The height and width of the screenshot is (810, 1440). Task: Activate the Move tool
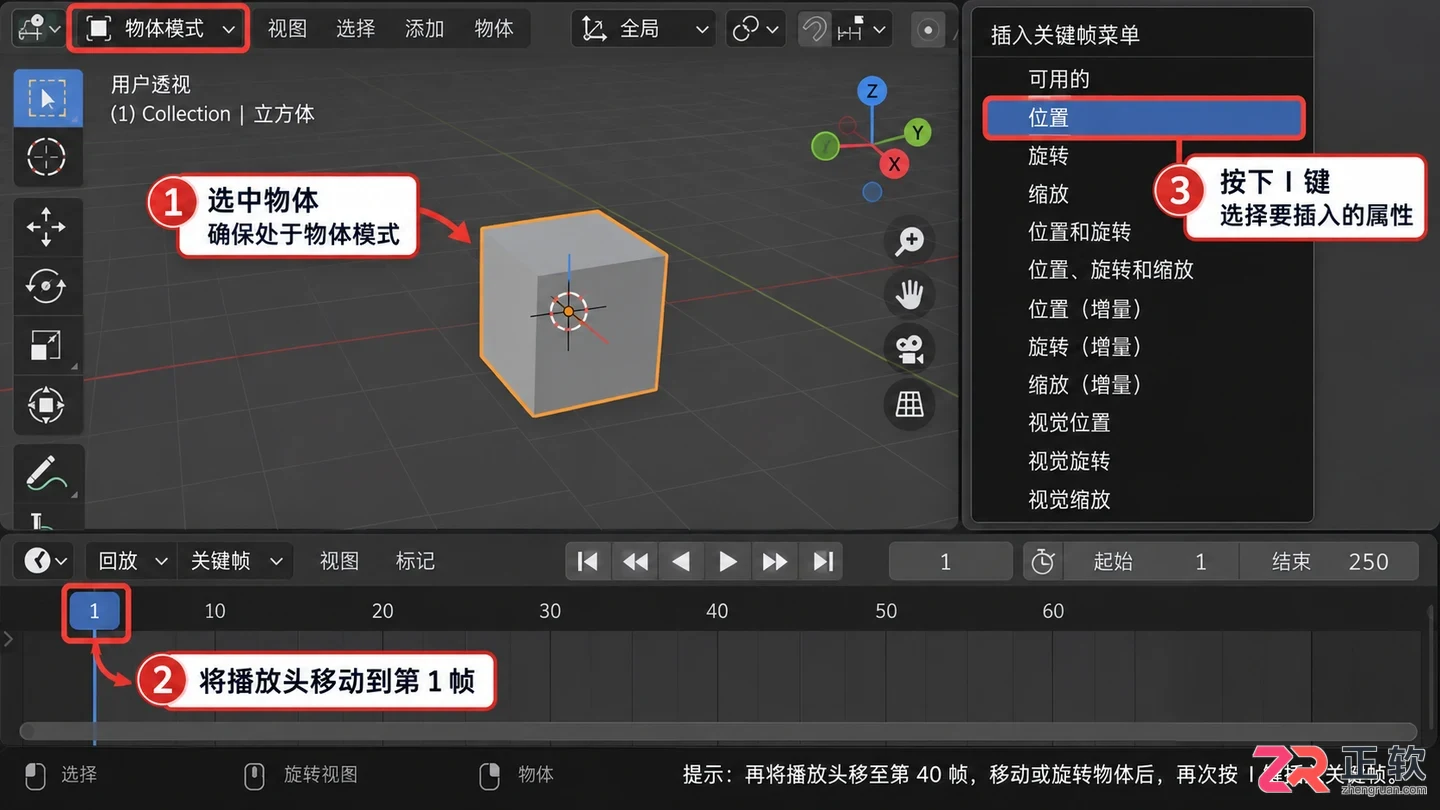point(47,228)
